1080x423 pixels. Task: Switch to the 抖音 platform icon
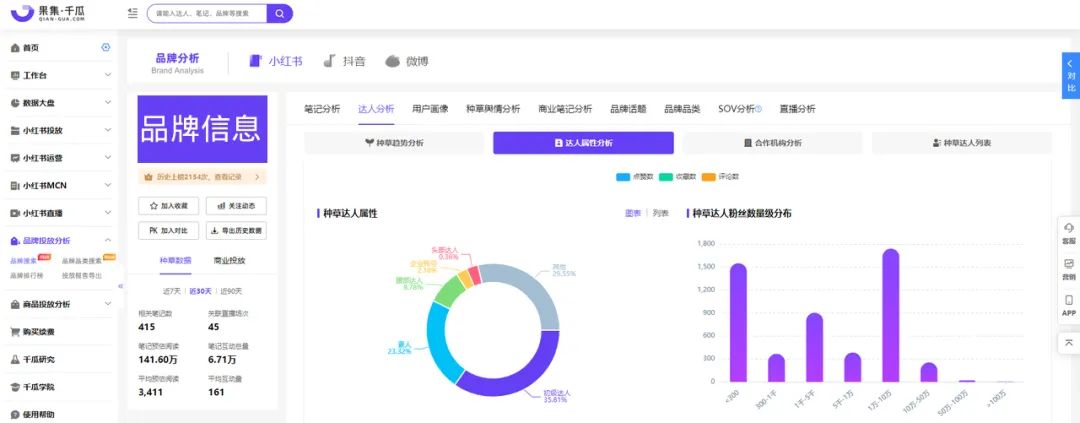tap(344, 61)
